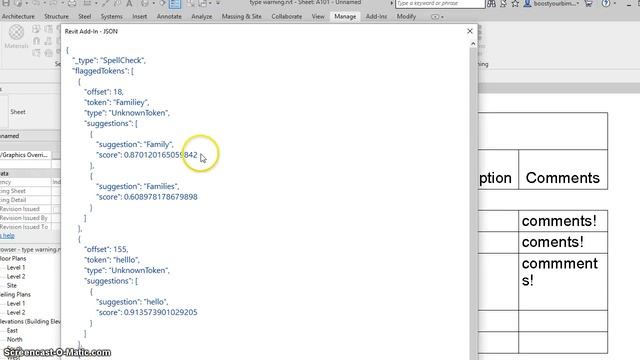
Task: Select the Text tool icon in quick access toolbar
Action: point(129,3)
